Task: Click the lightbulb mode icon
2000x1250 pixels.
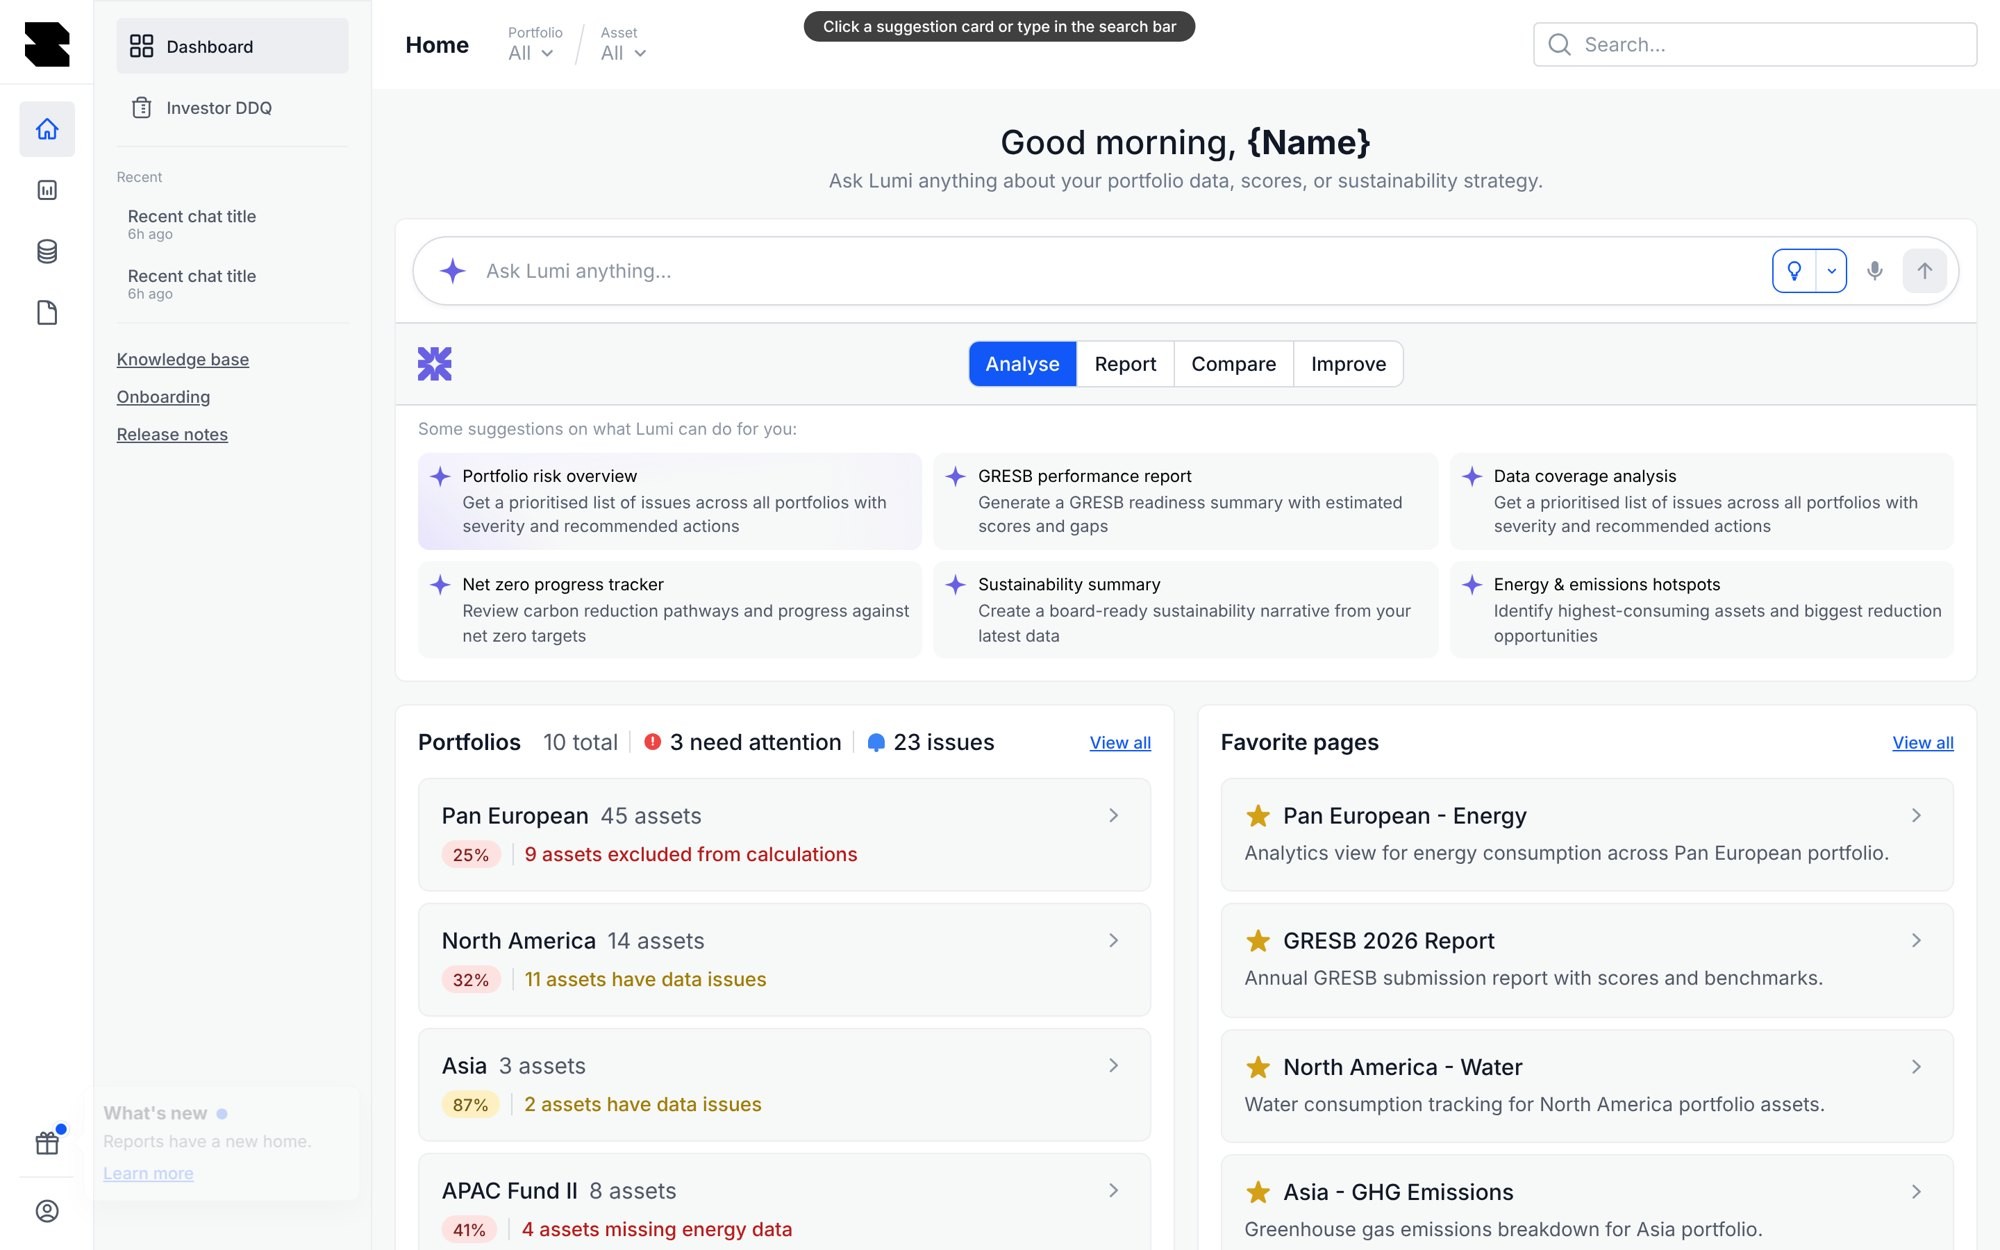Action: 1795,271
